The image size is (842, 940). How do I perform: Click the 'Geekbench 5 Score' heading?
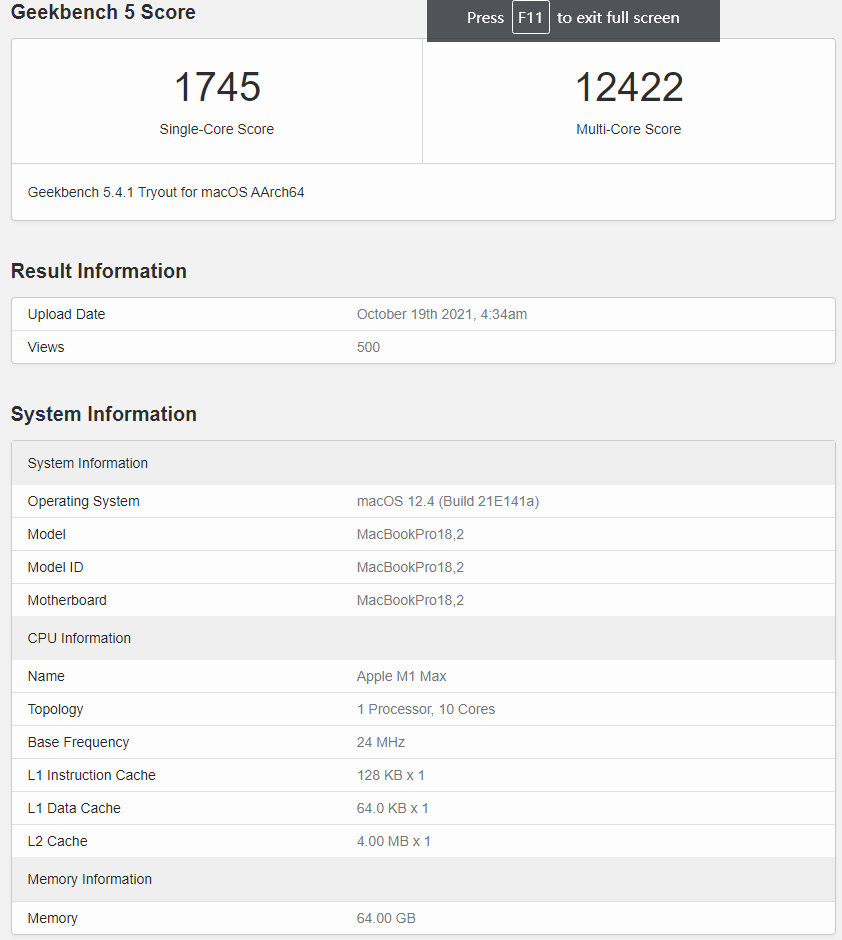[103, 13]
